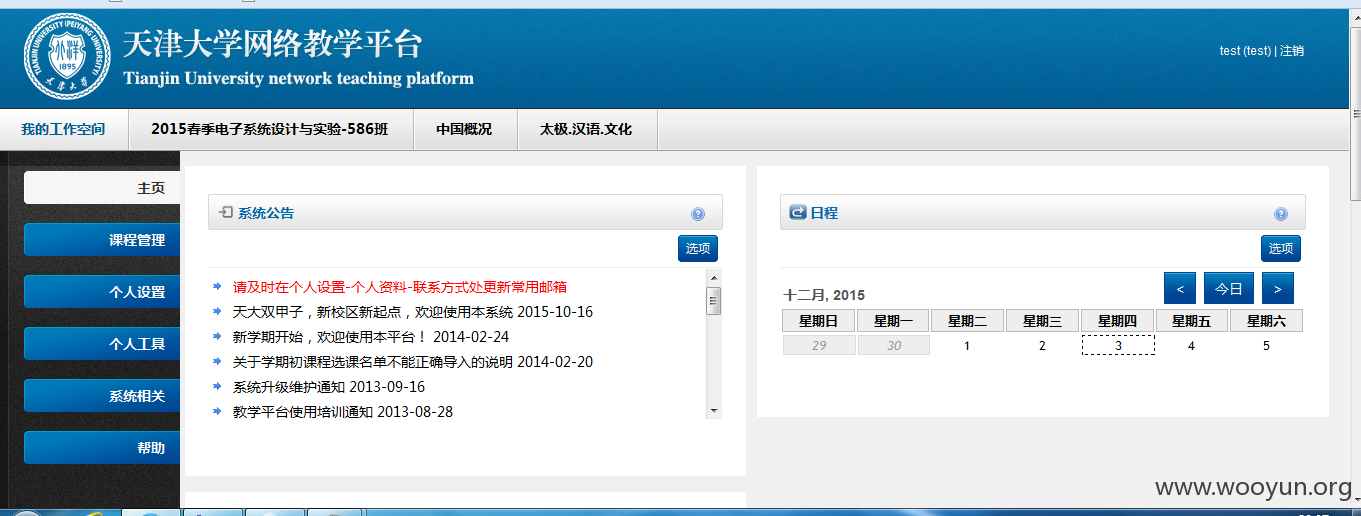The image size is (1361, 516).
Task: Click 选项 button in 日程 panel
Action: 1281,248
